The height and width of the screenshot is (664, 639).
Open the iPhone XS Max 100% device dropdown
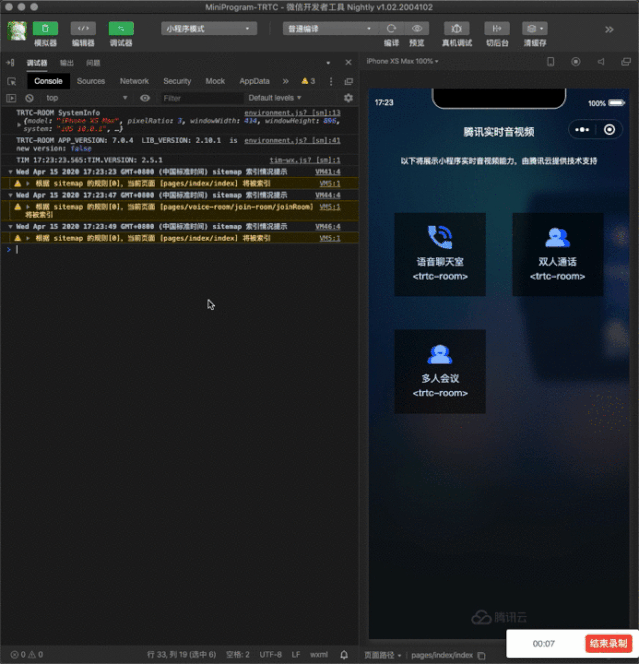point(402,61)
